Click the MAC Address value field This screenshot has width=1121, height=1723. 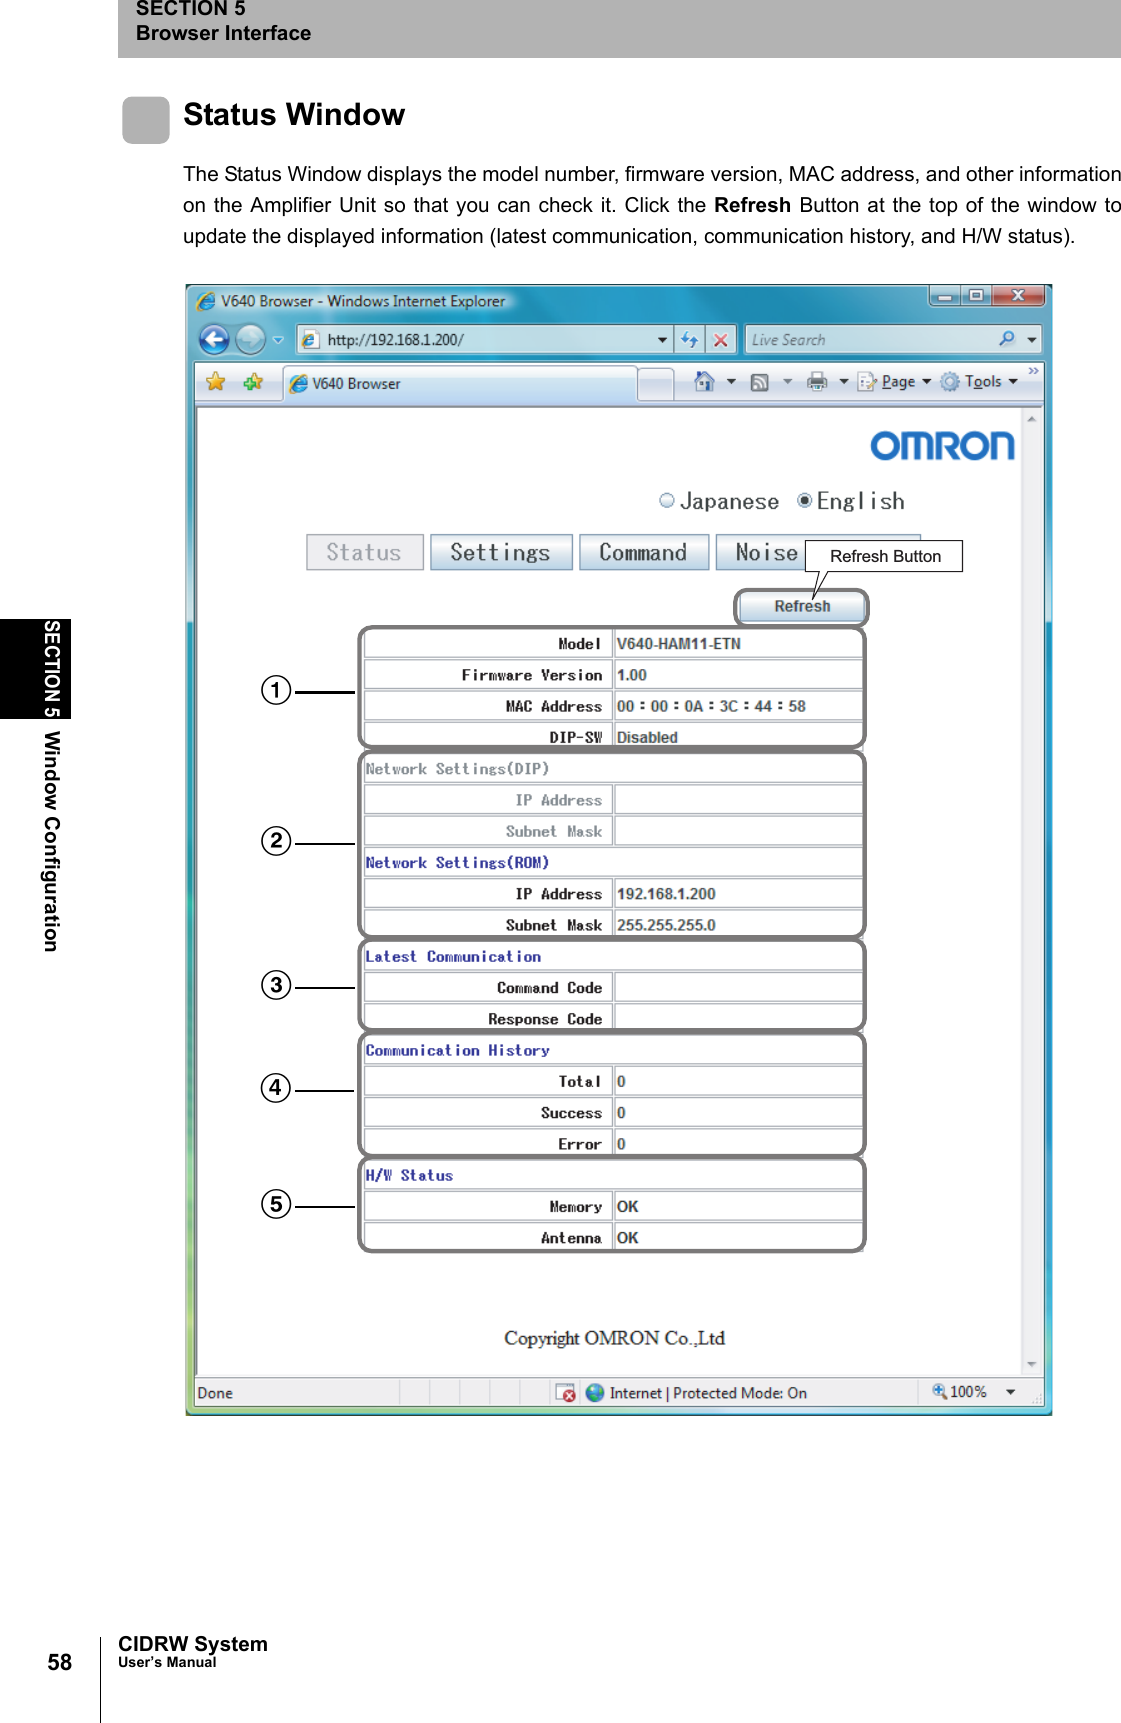click(x=738, y=706)
